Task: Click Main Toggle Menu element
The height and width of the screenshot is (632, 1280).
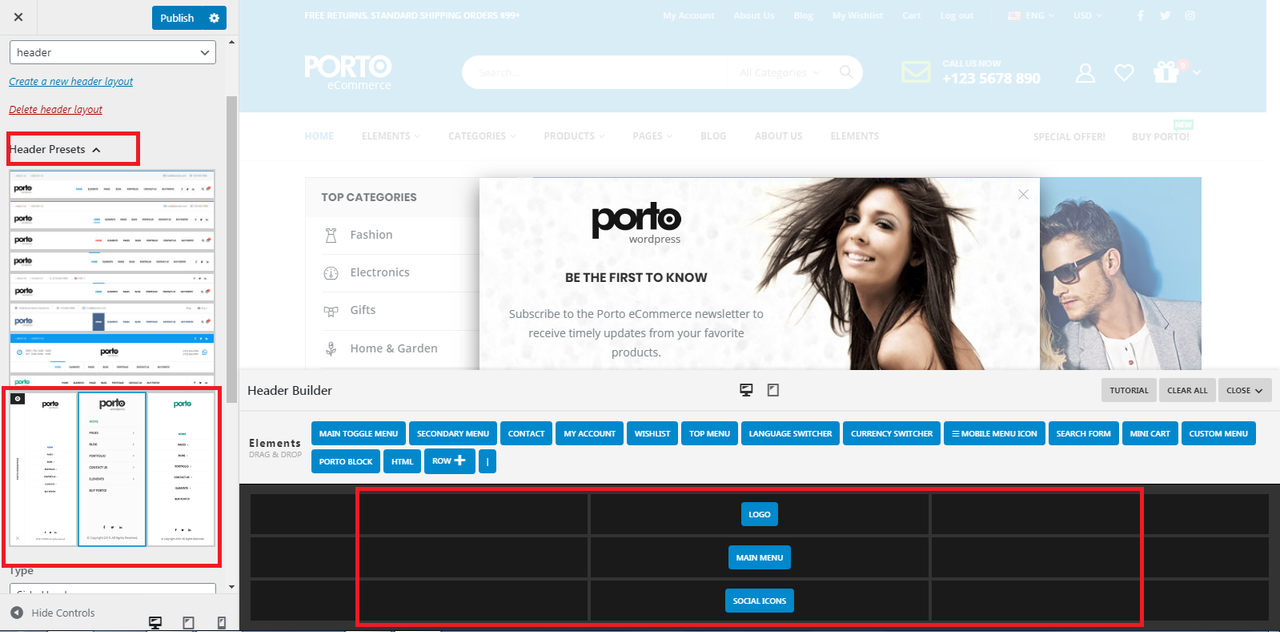Action: (x=359, y=433)
